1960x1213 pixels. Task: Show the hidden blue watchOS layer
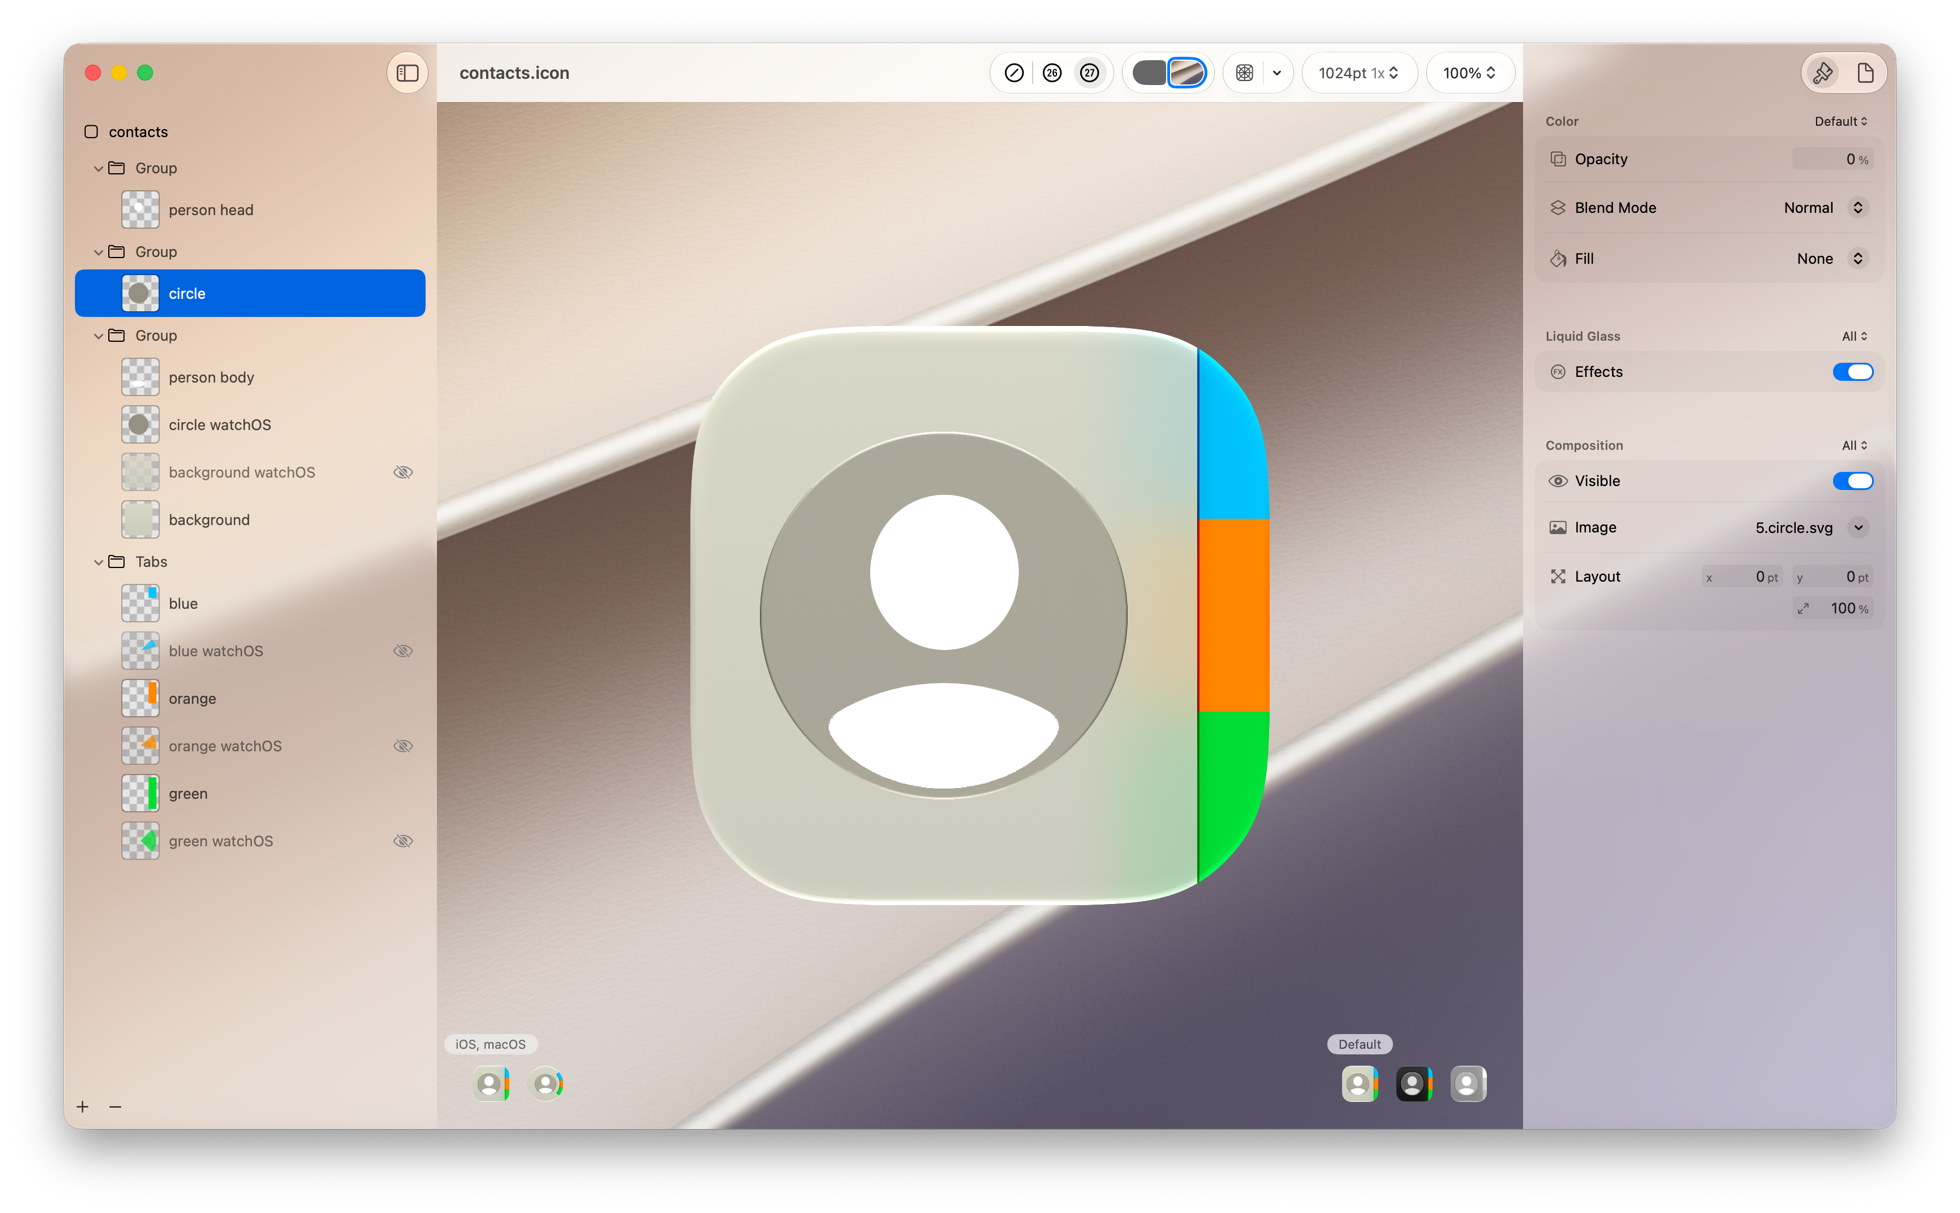coord(403,651)
